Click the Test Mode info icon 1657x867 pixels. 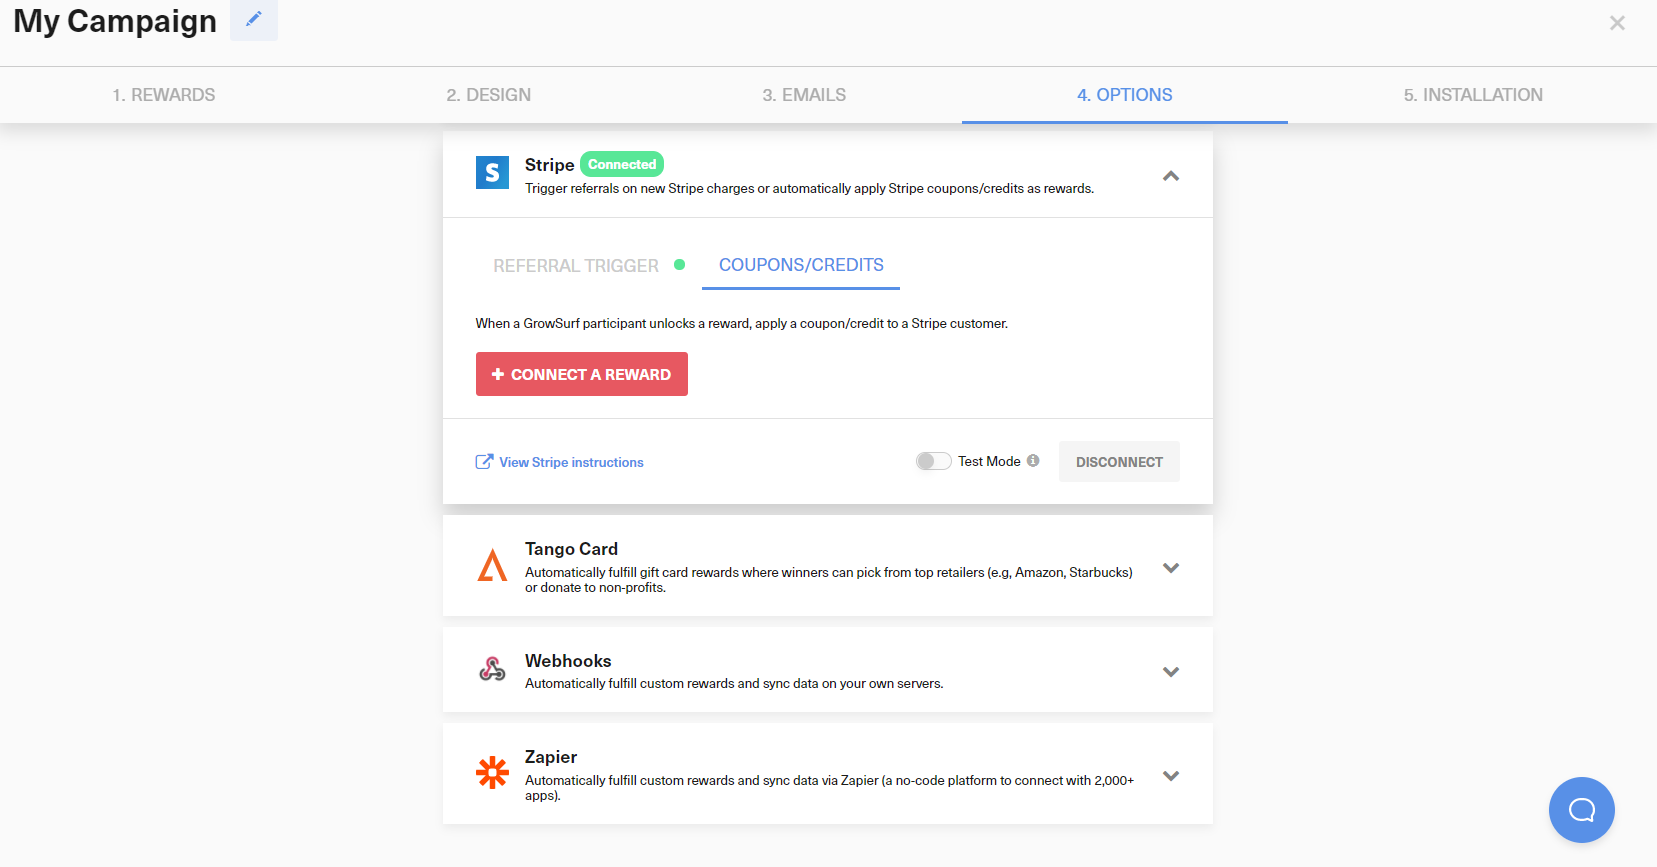coord(1033,461)
